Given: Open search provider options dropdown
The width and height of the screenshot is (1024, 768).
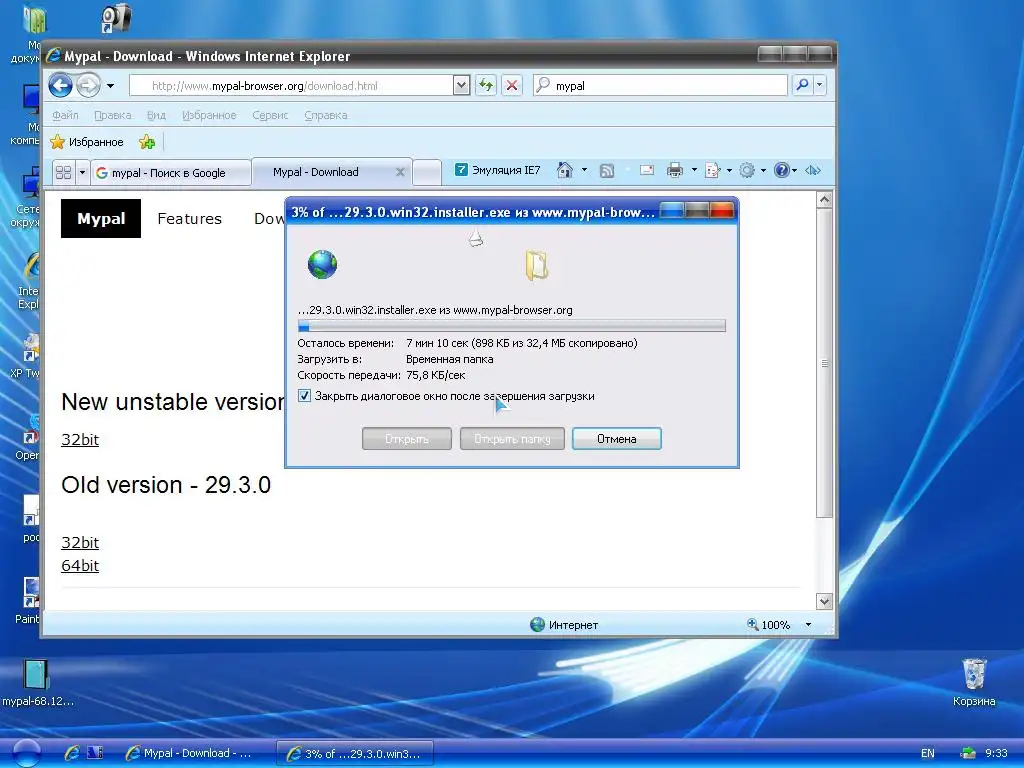Looking at the screenshot, I should (820, 86).
